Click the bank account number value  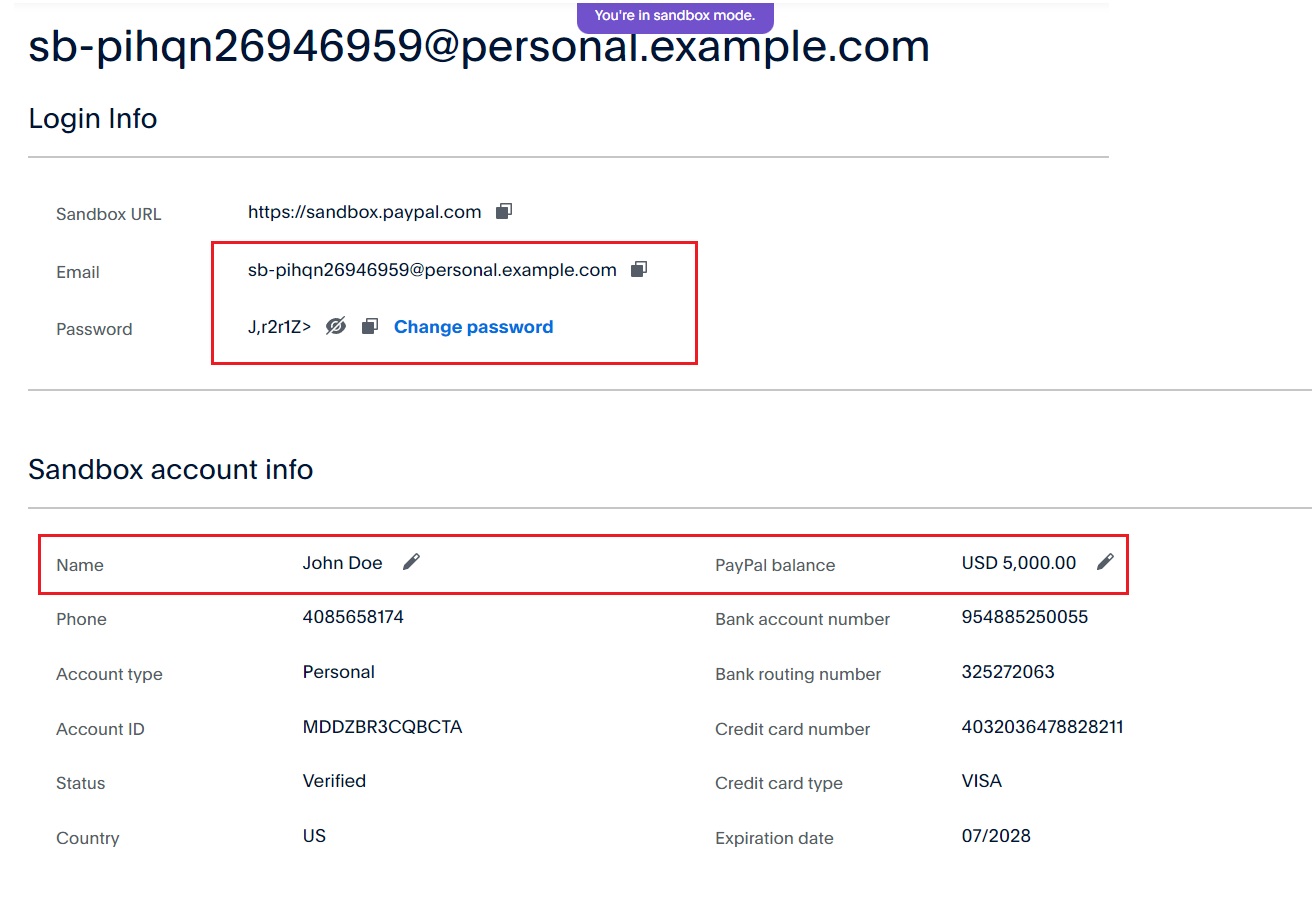coord(1024,617)
